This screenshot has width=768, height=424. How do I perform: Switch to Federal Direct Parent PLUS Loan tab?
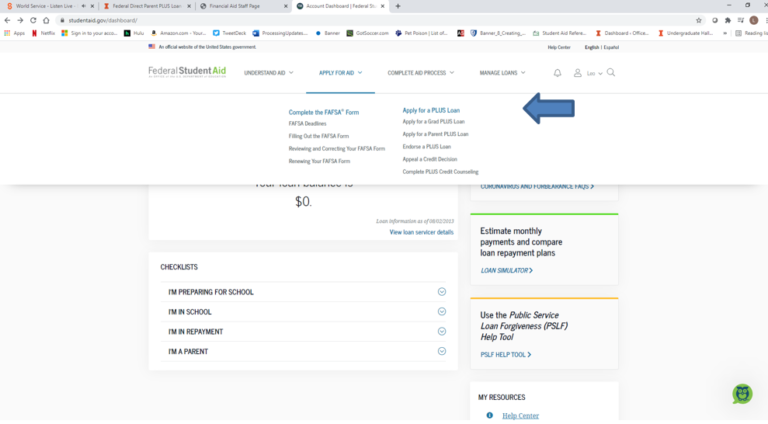pyautogui.click(x=146, y=6)
